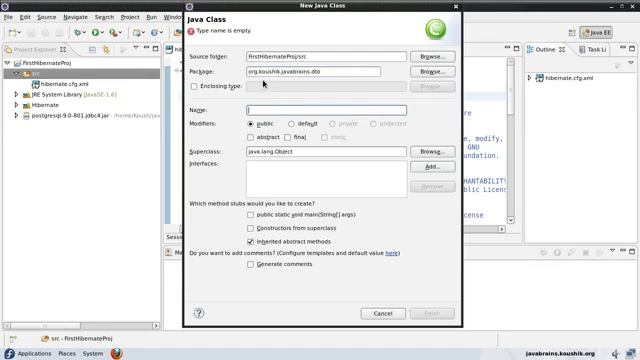The width and height of the screenshot is (640, 360).
Task: Click the Add interfaces button
Action: point(433,167)
